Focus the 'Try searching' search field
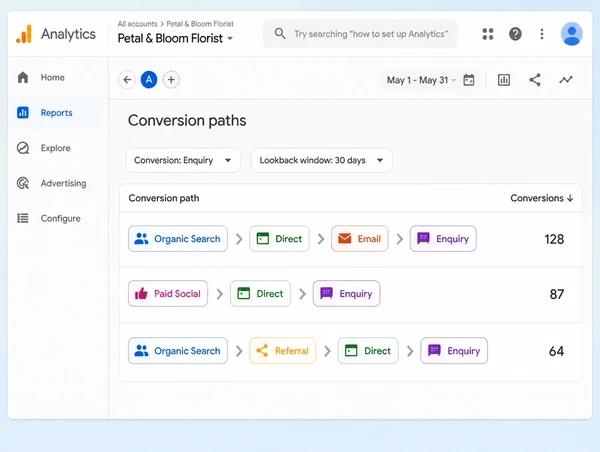The height and width of the screenshot is (452, 600). click(x=360, y=34)
